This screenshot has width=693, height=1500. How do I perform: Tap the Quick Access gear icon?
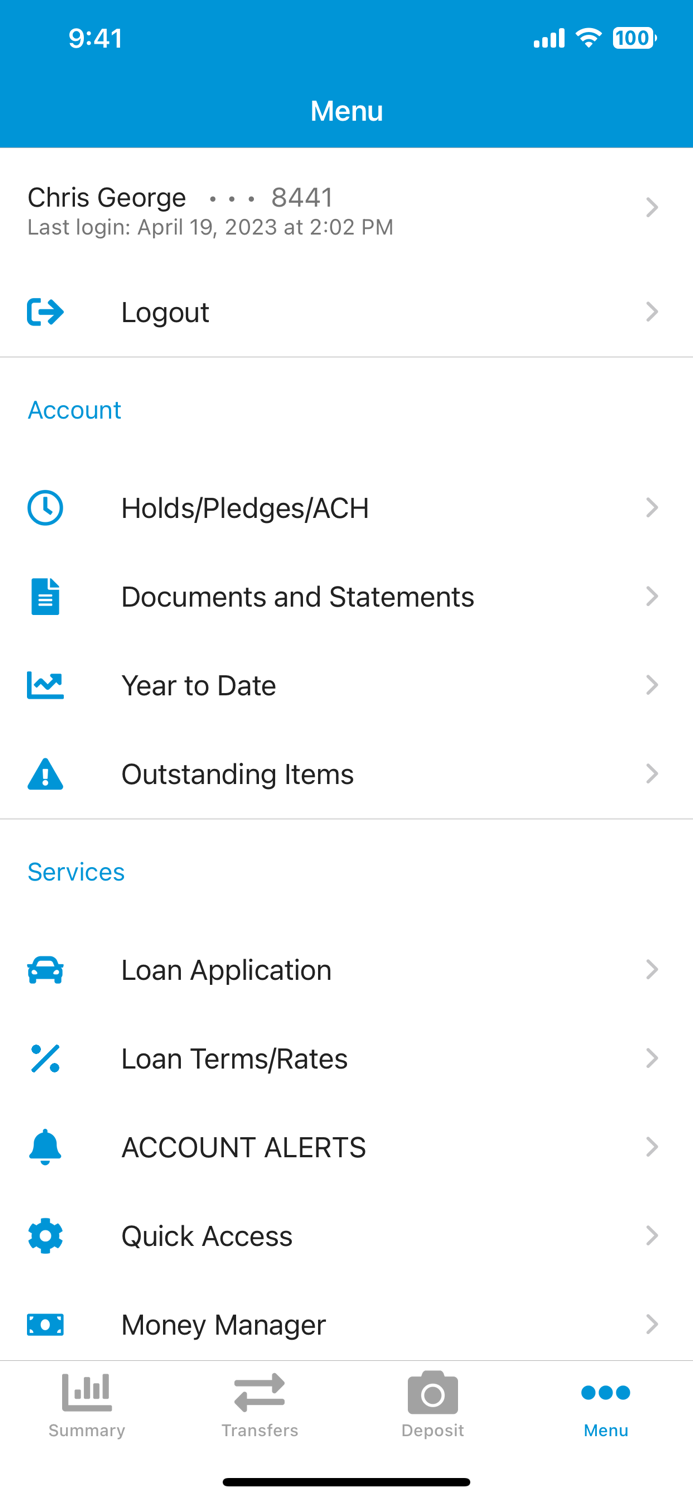point(45,1236)
